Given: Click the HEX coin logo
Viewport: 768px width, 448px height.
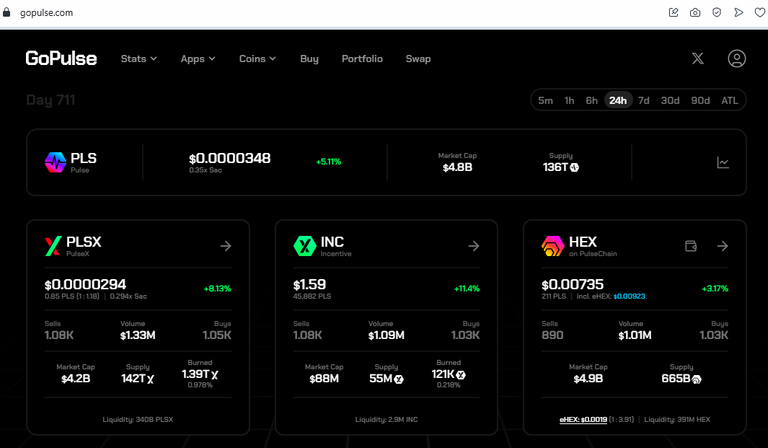Looking at the screenshot, I should click(553, 246).
